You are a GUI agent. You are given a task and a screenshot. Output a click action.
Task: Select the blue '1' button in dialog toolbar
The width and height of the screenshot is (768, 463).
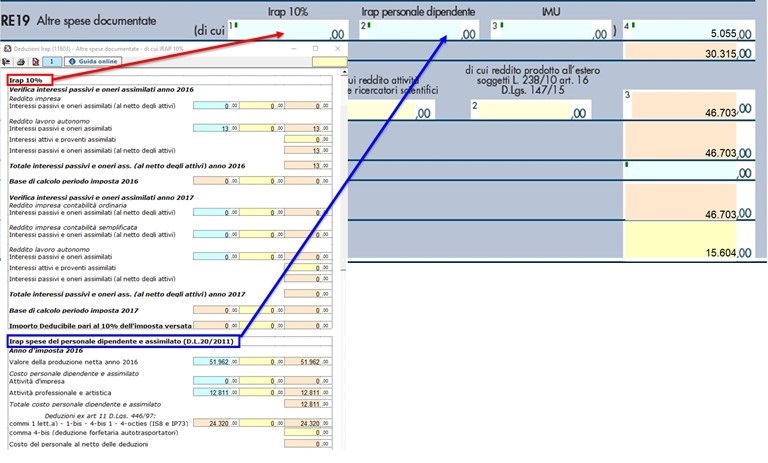52,62
